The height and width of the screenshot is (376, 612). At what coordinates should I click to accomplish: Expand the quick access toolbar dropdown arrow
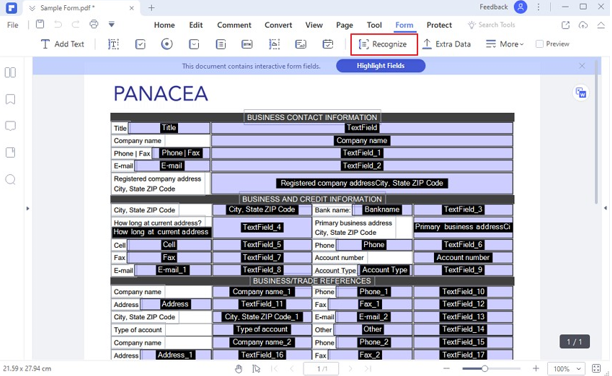(111, 25)
